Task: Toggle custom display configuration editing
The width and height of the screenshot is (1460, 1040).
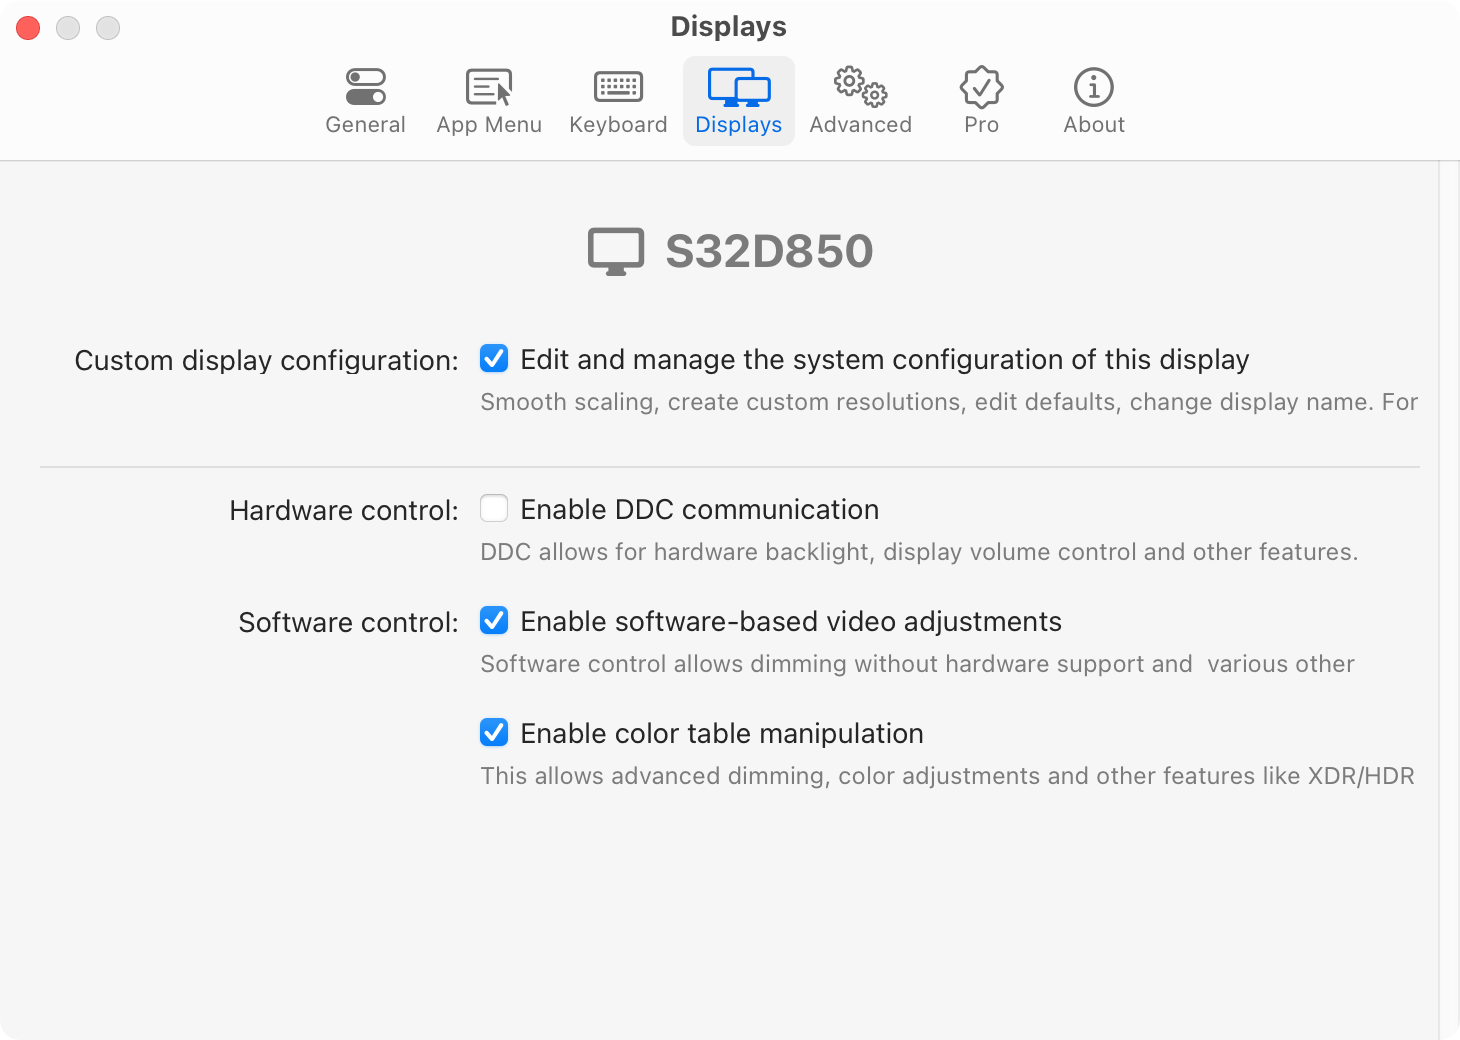Action: click(494, 358)
